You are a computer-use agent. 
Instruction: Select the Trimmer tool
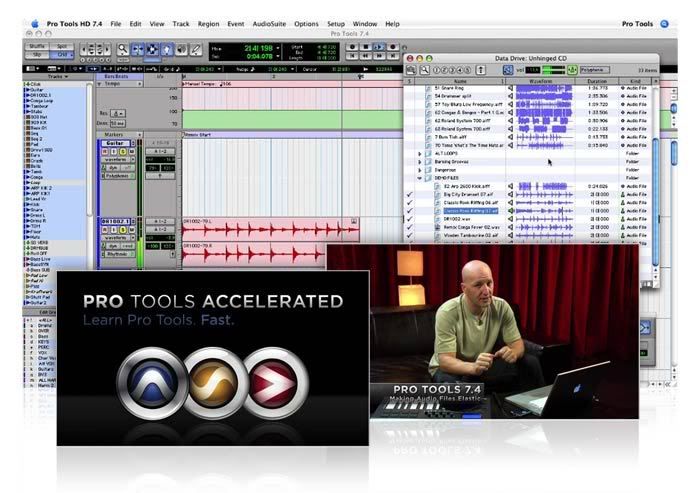(x=138, y=49)
